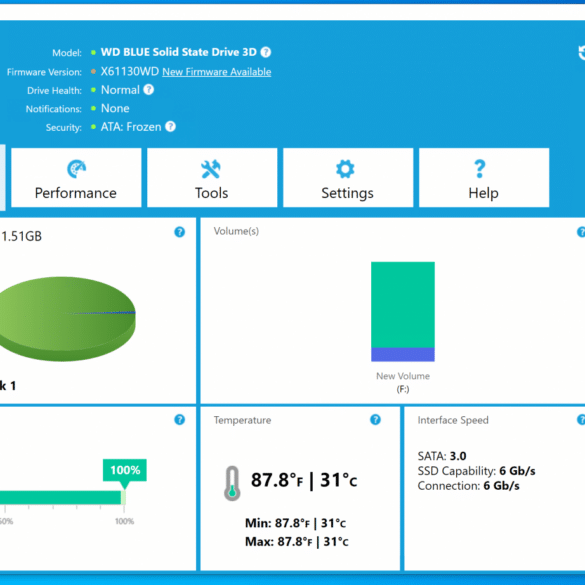Click the New Firmware Available link
The width and height of the screenshot is (585, 585).
tap(217, 72)
